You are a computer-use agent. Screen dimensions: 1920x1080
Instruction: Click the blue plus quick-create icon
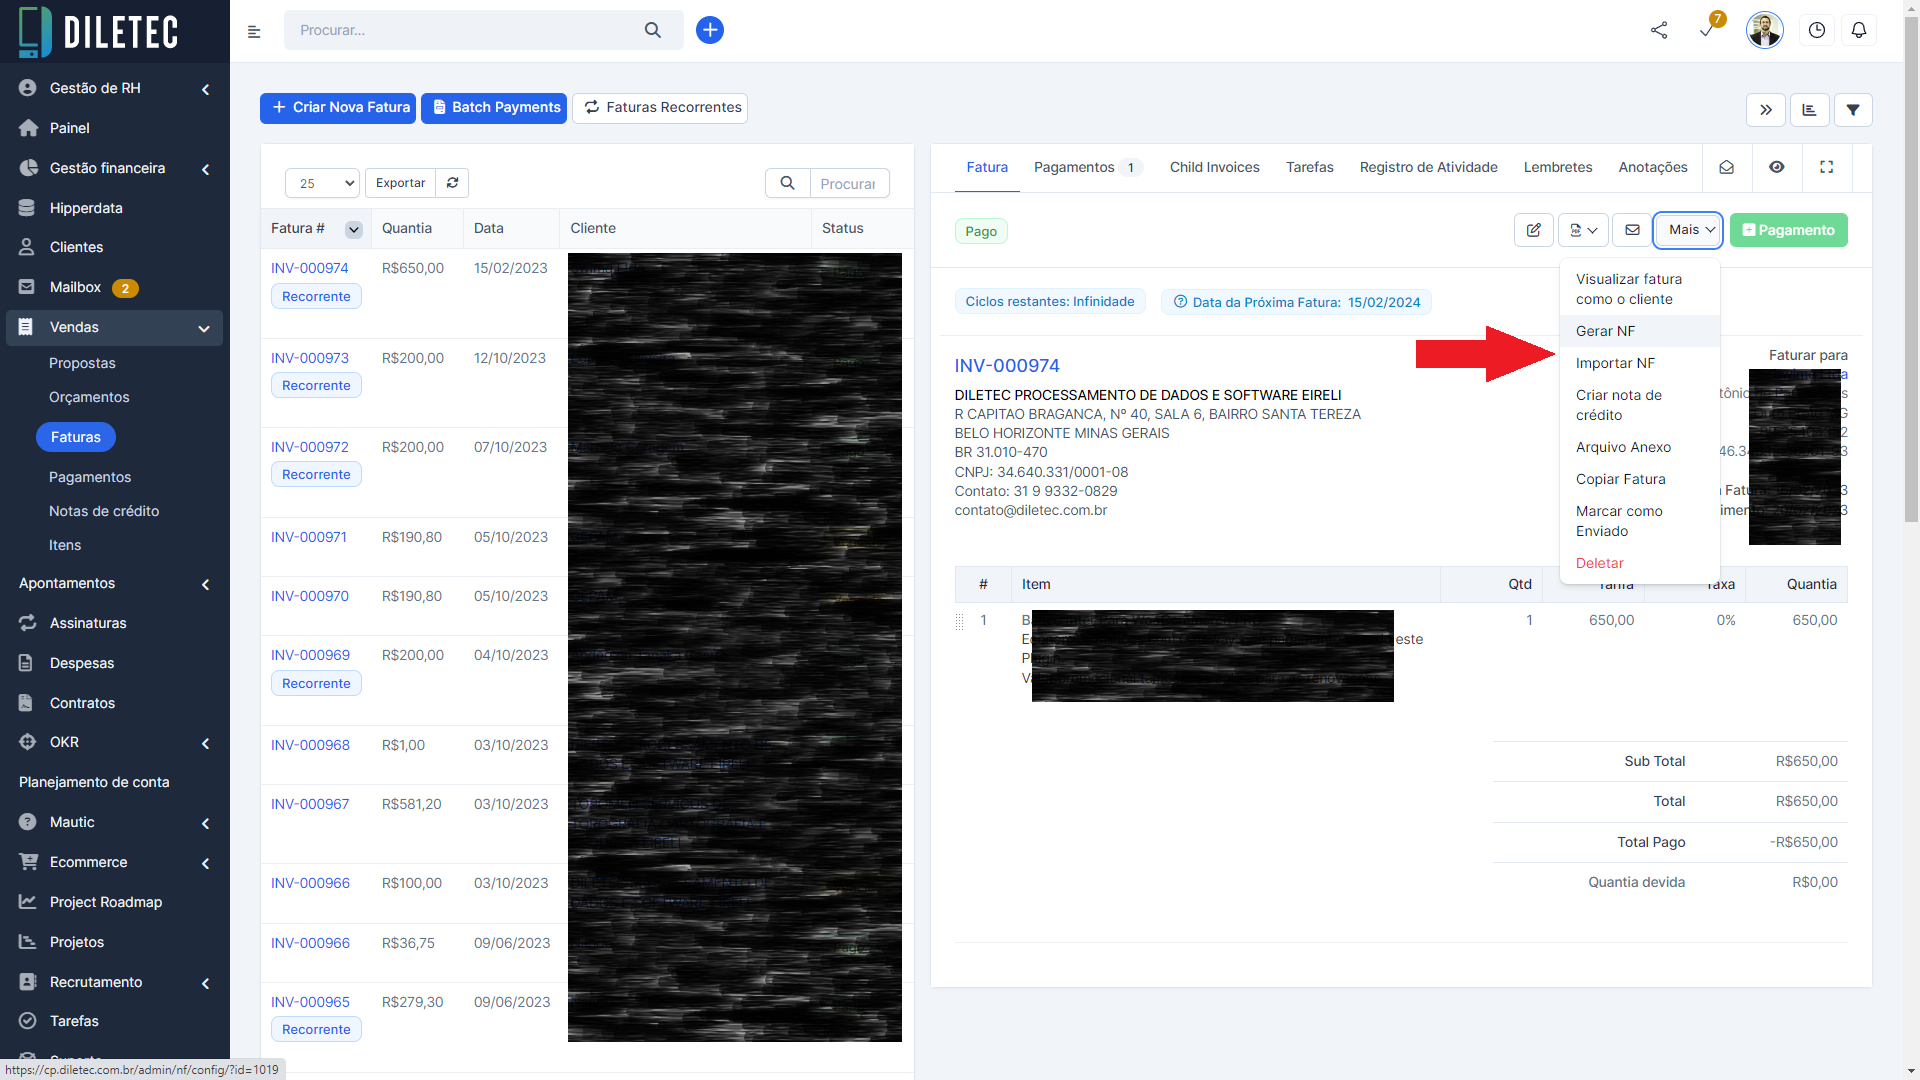point(709,30)
